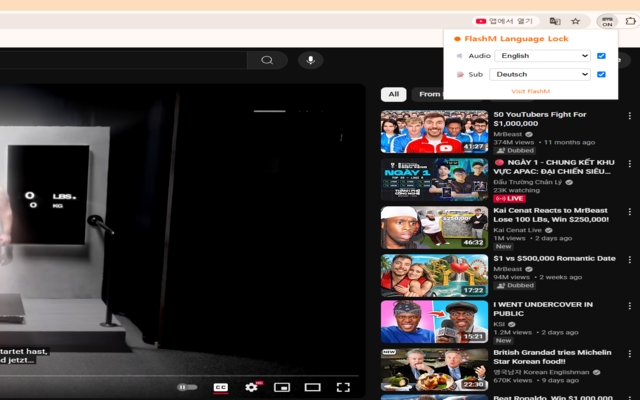Toggle closed captions CC button
640x400 pixels.
(221, 387)
